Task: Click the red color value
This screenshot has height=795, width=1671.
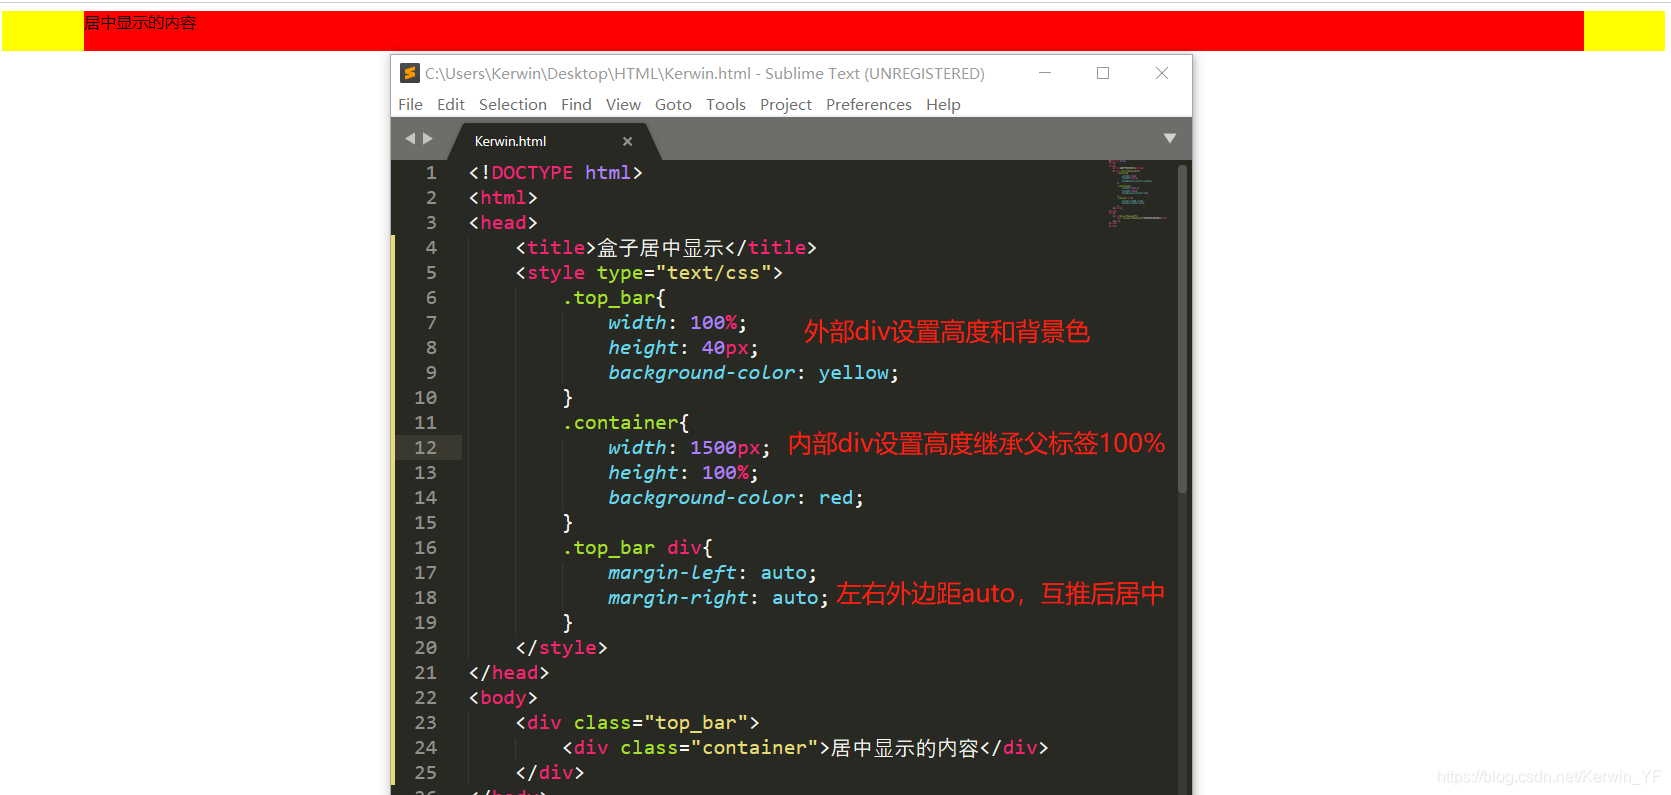Action: 836,498
